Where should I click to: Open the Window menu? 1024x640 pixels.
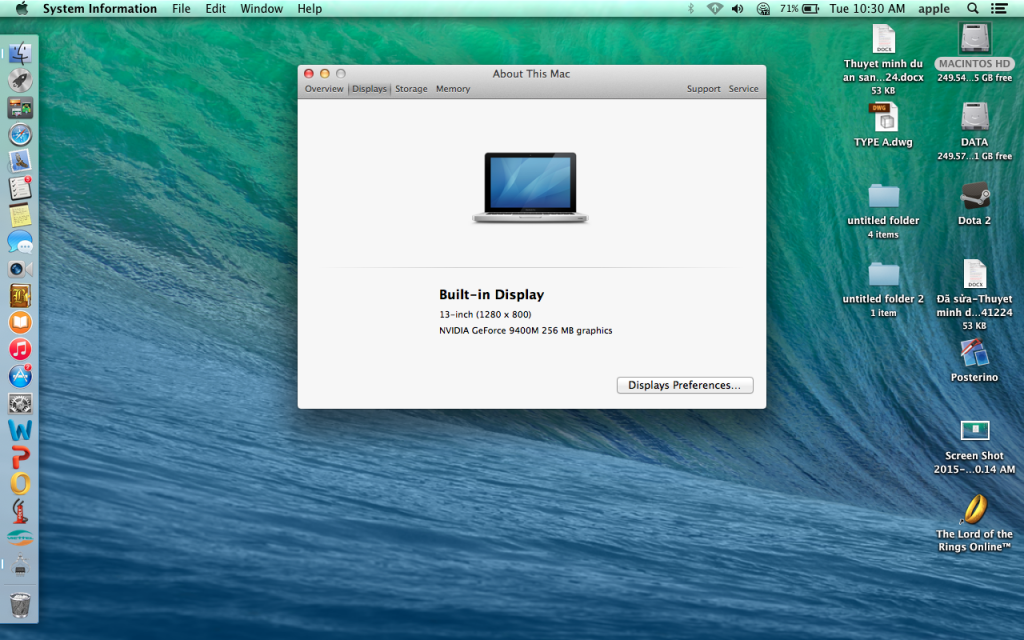(262, 8)
